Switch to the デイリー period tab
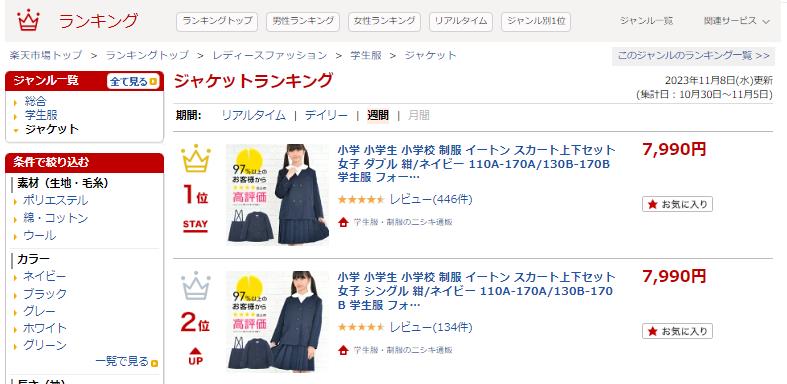This screenshot has height=384, width=787. tap(326, 115)
